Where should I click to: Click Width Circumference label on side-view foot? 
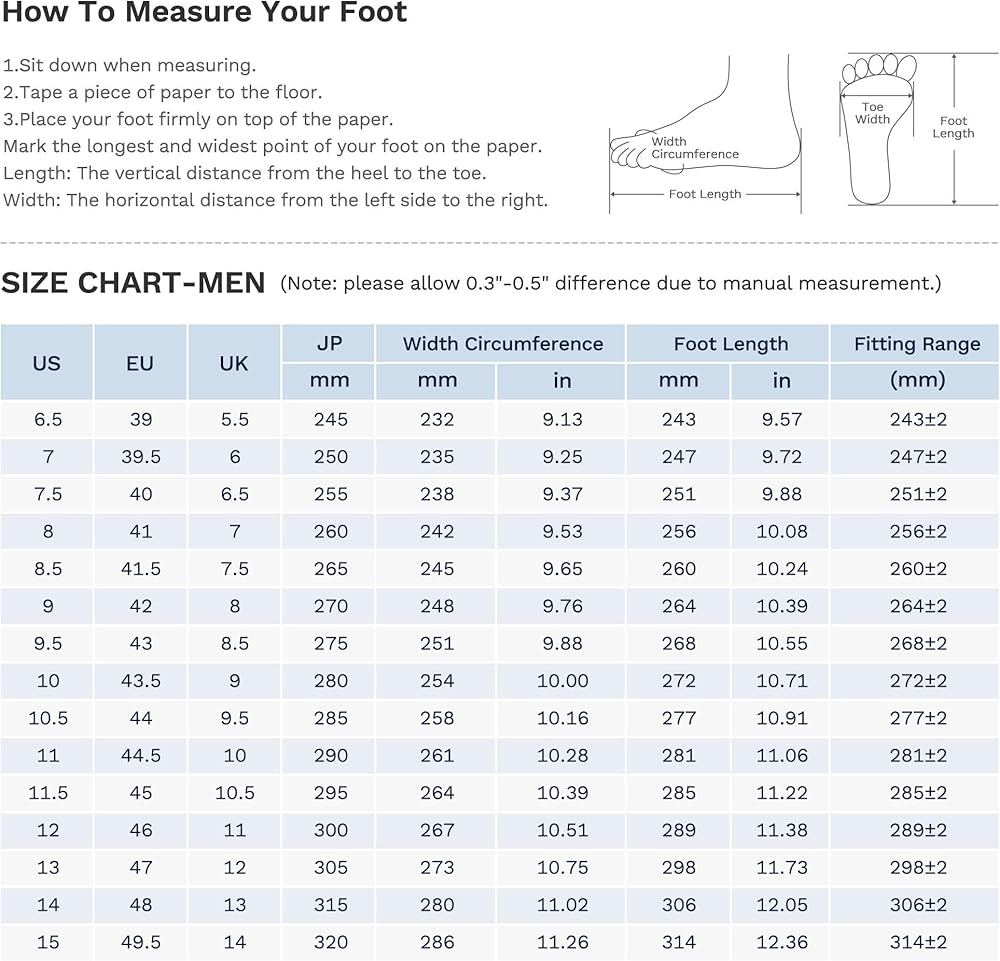point(694,148)
